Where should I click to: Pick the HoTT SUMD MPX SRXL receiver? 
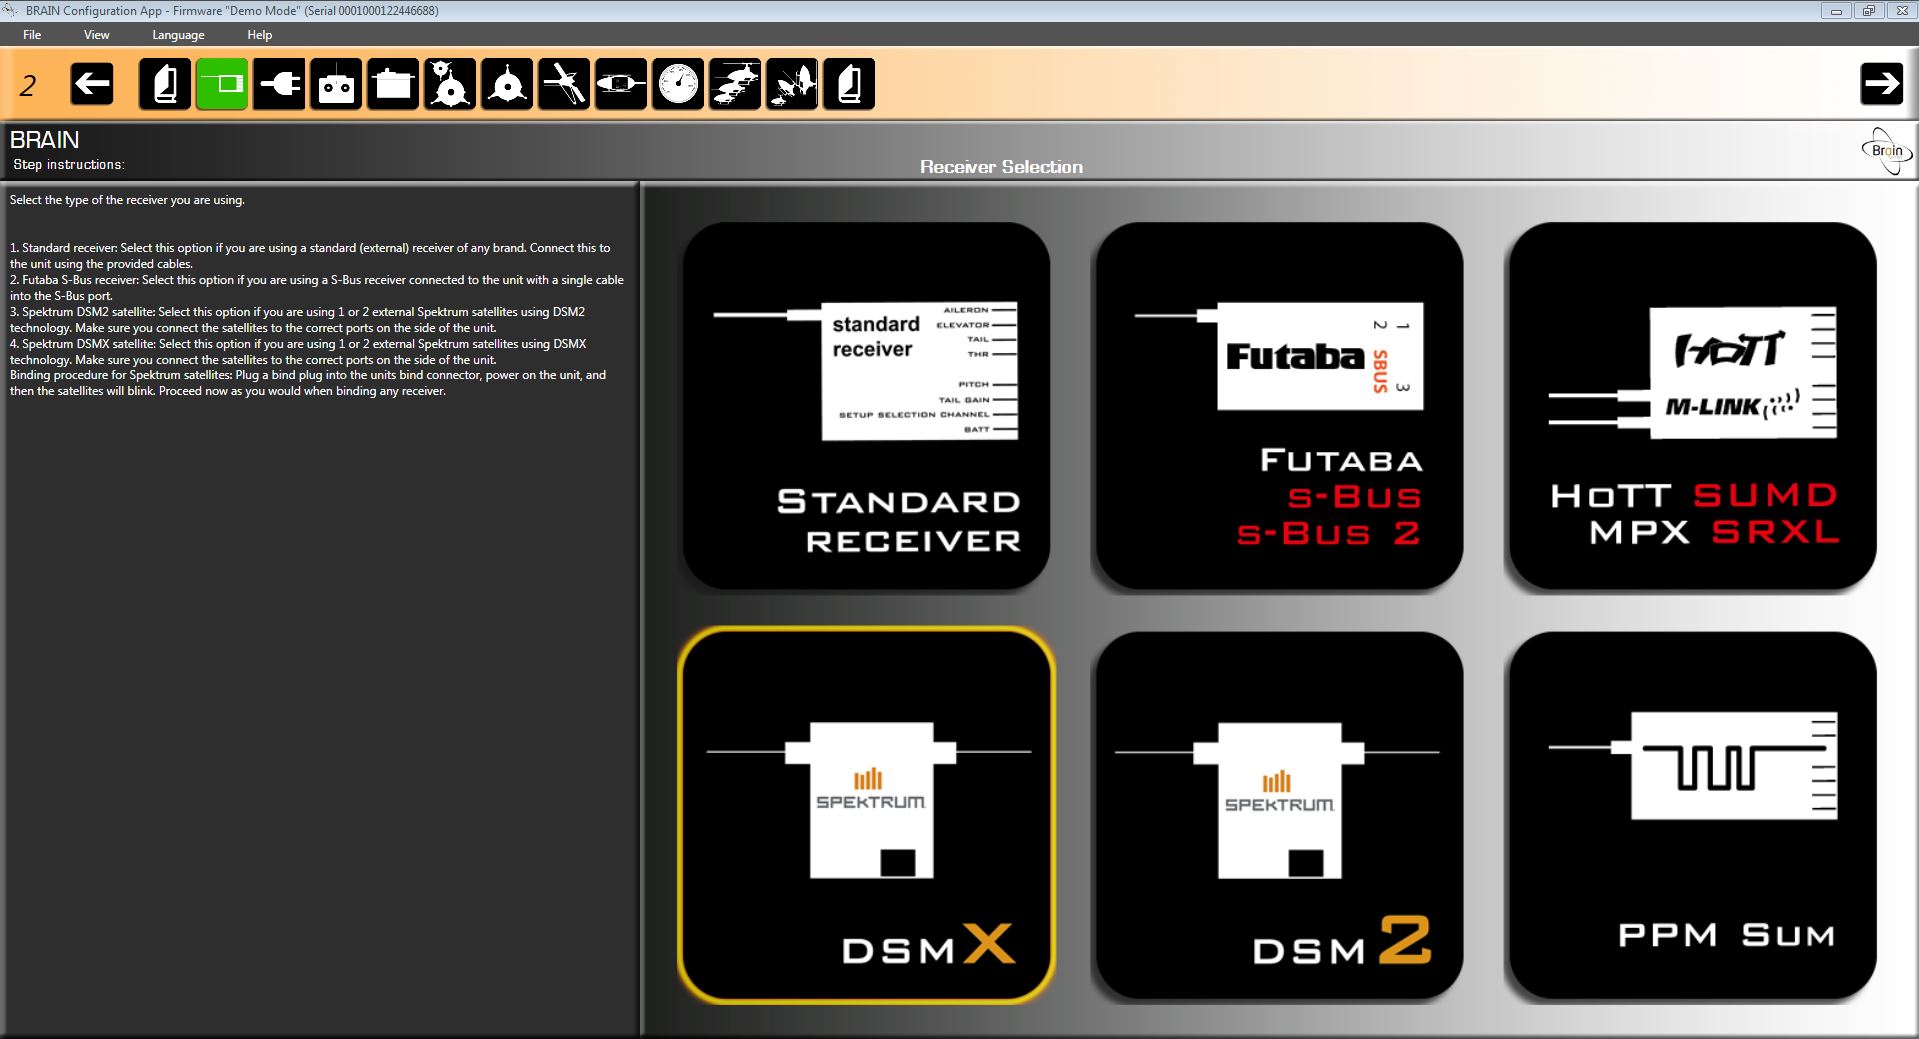click(1692, 405)
